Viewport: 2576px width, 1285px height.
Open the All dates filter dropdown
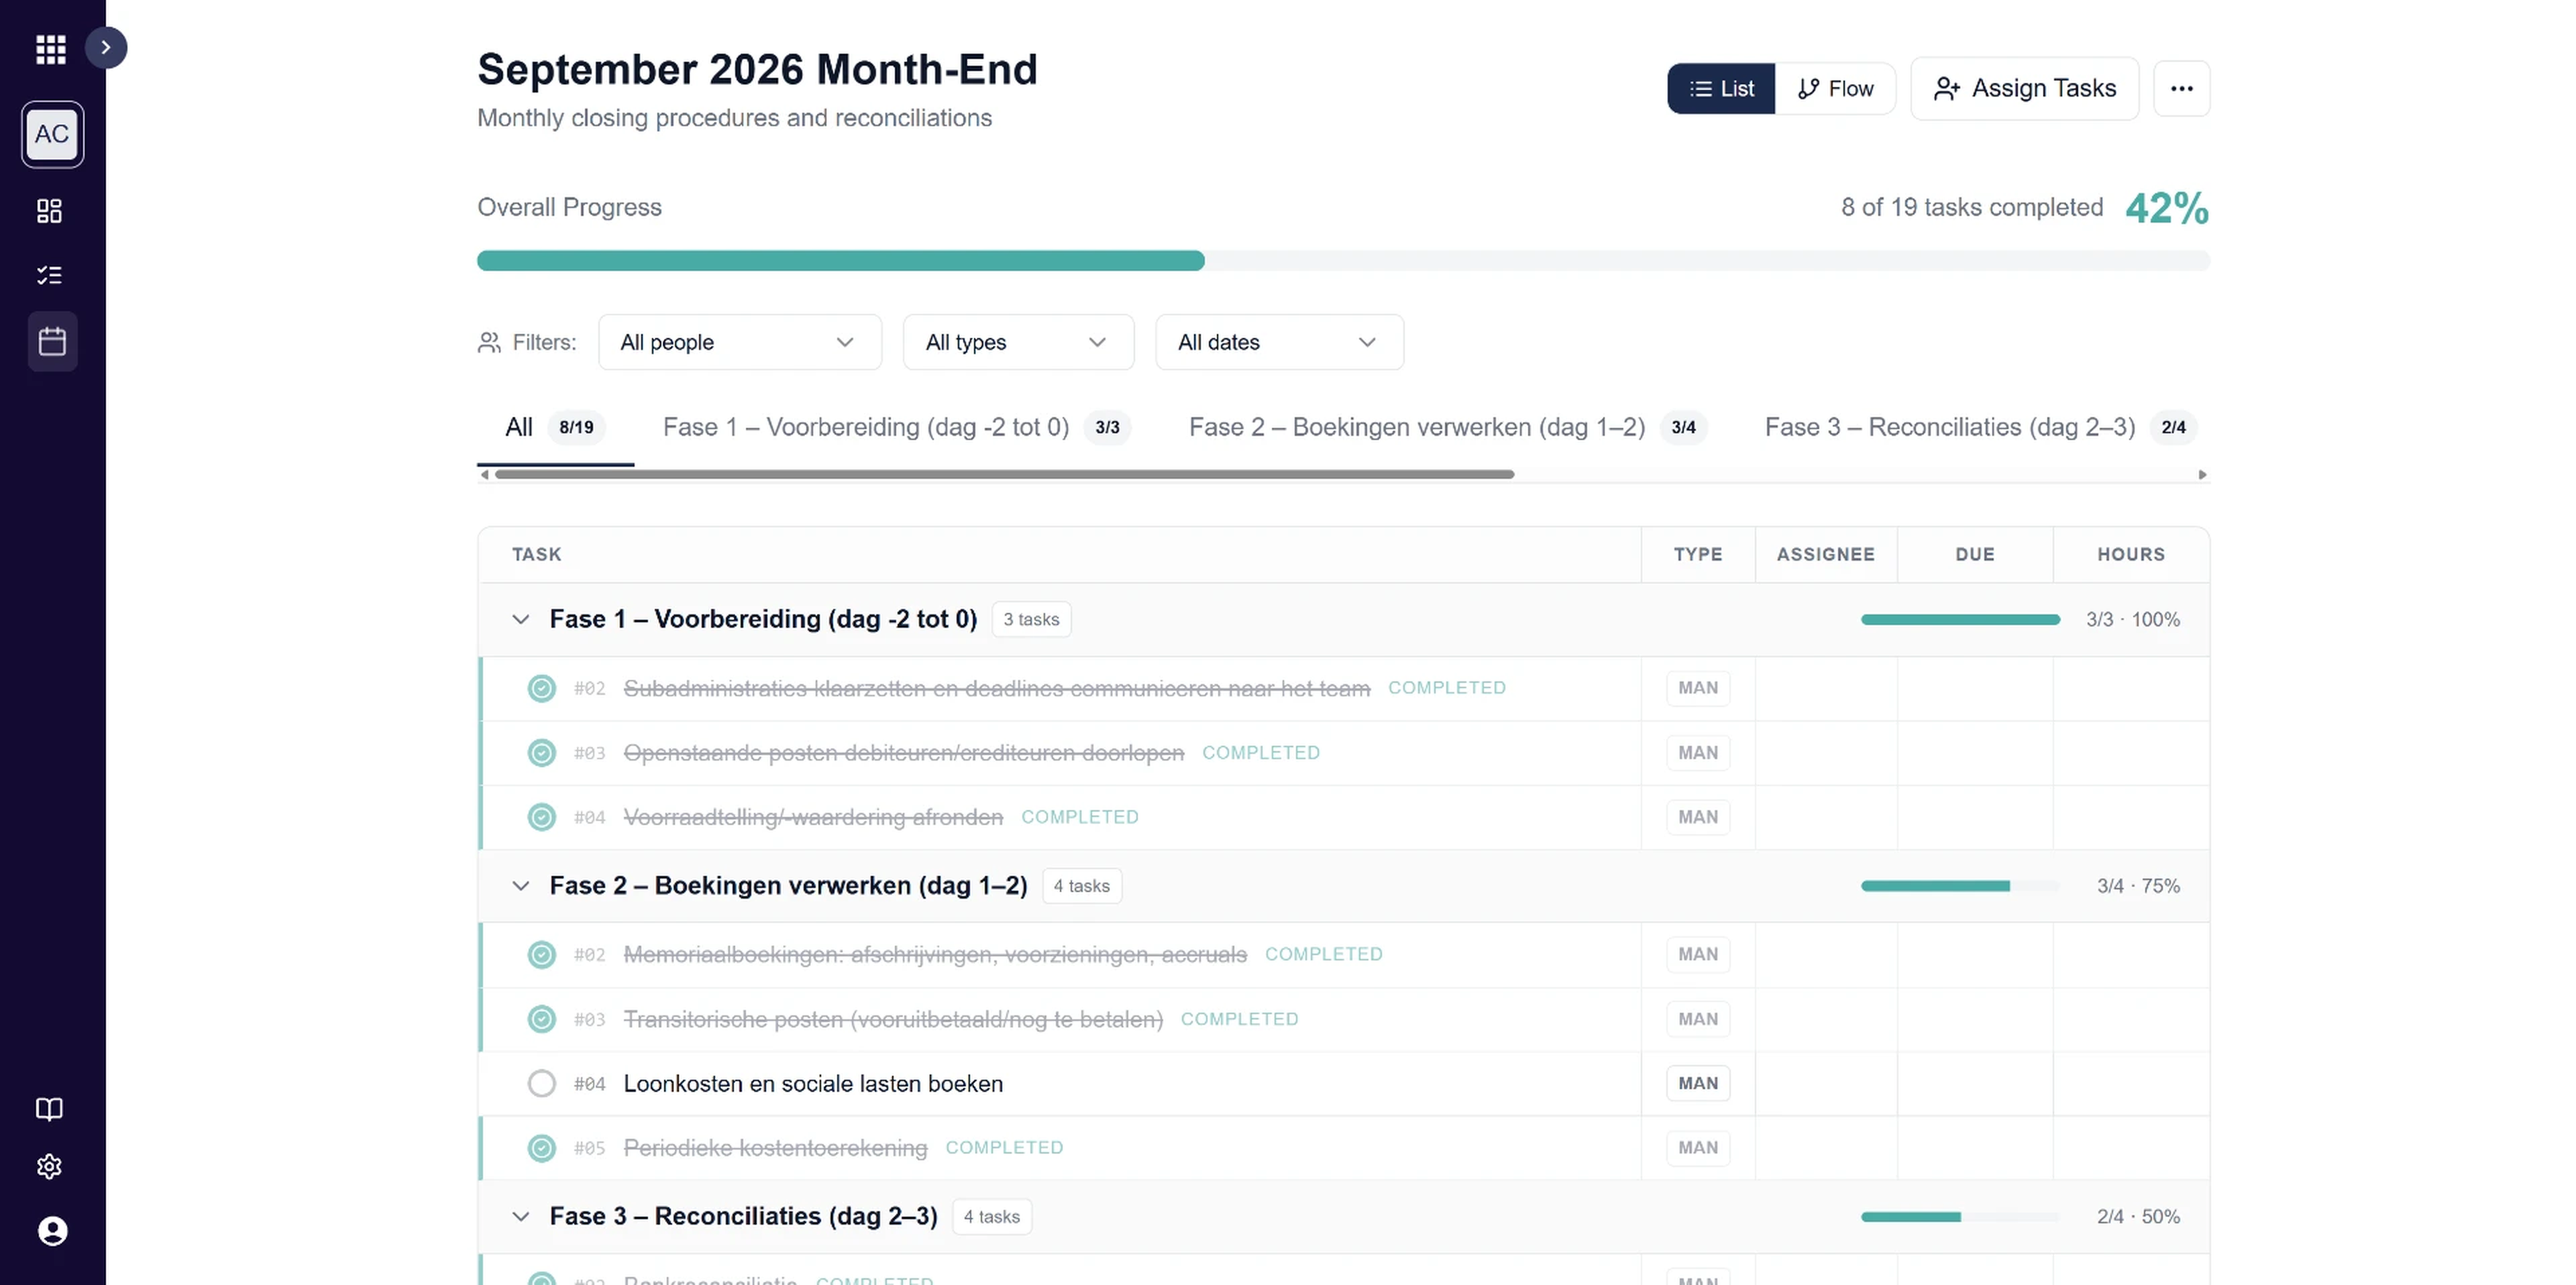coord(1279,342)
